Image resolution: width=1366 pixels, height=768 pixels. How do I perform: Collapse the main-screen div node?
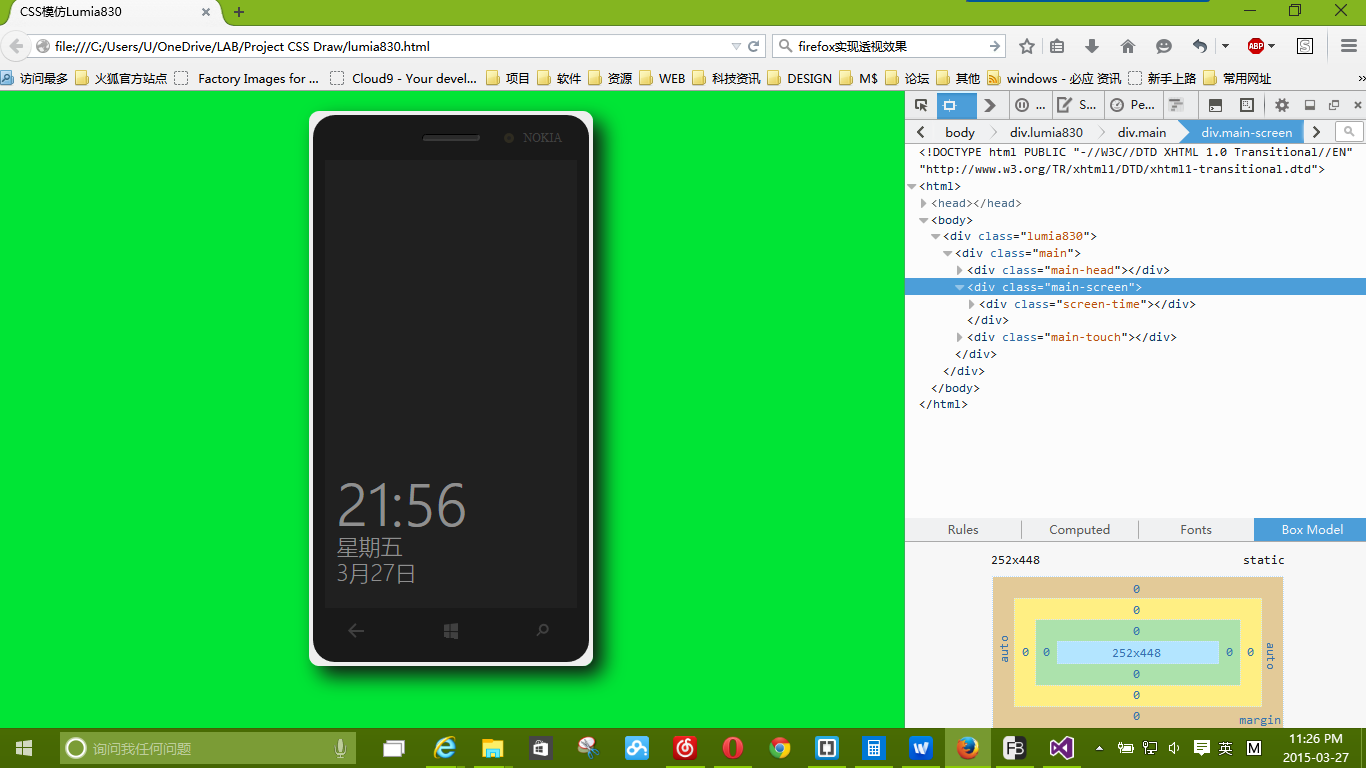960,287
